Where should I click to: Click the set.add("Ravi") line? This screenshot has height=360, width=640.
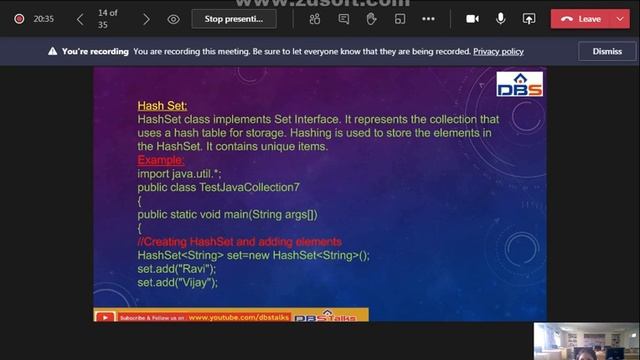click(x=177, y=269)
